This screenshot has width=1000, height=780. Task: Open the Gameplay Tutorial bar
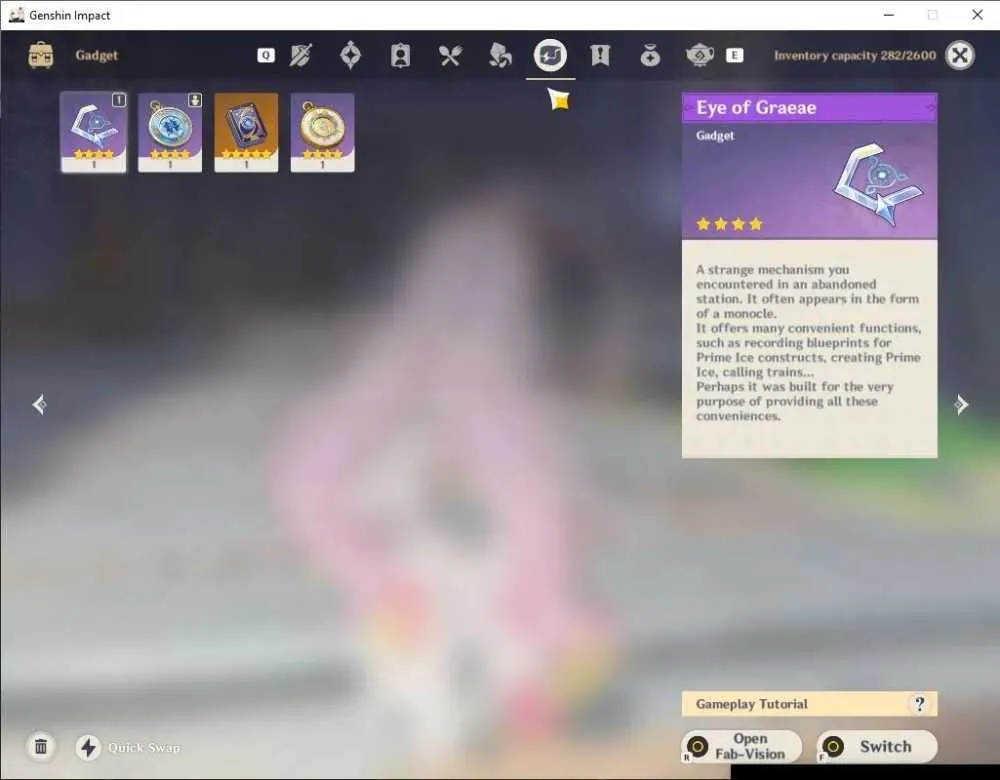(x=809, y=704)
